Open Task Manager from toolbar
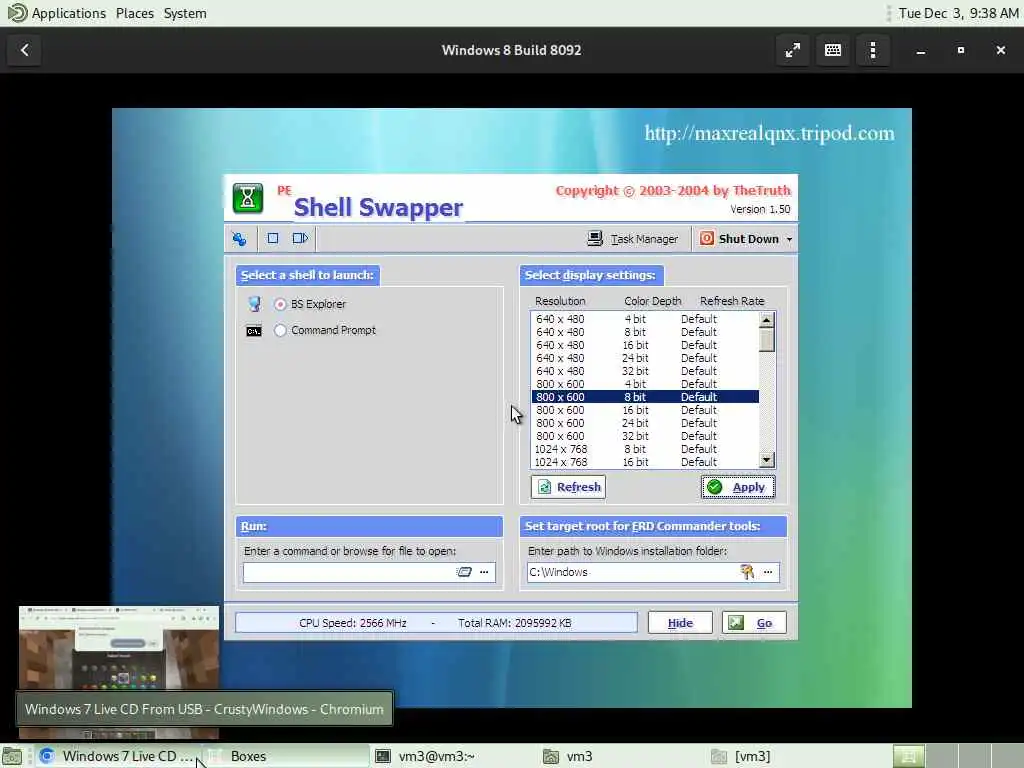The height and width of the screenshot is (768, 1024). tap(632, 239)
